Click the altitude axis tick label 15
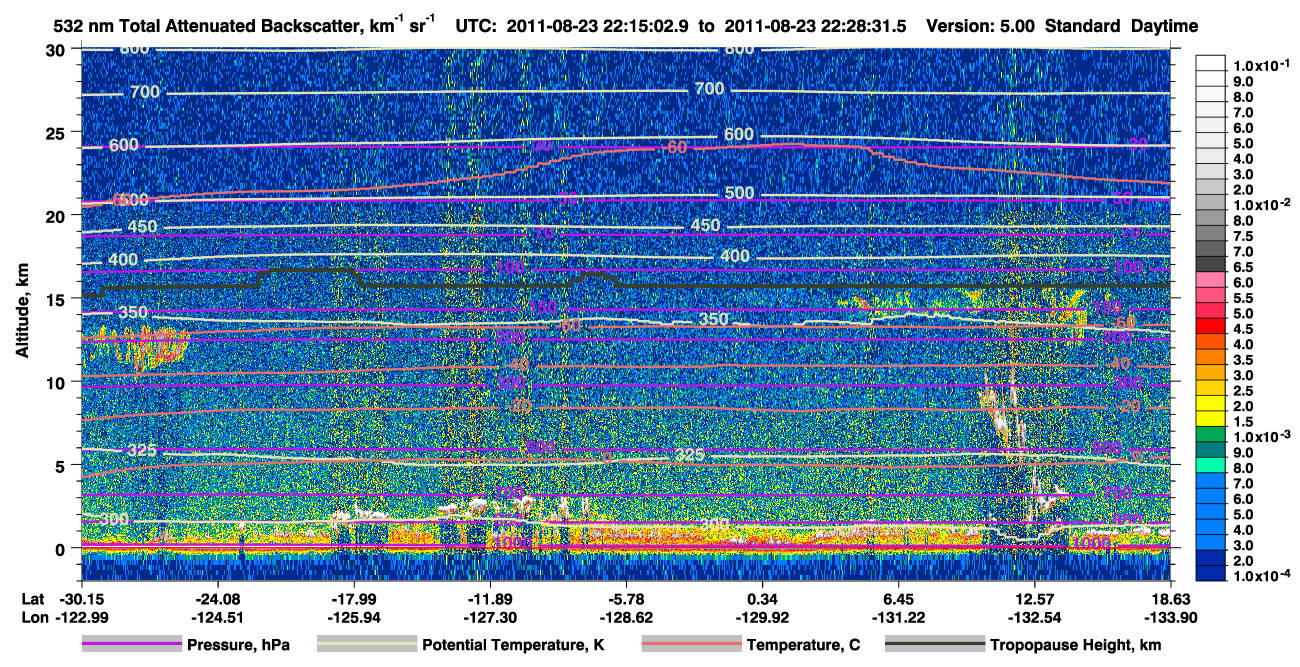Screen dimensions: 1300x667 click(58, 299)
